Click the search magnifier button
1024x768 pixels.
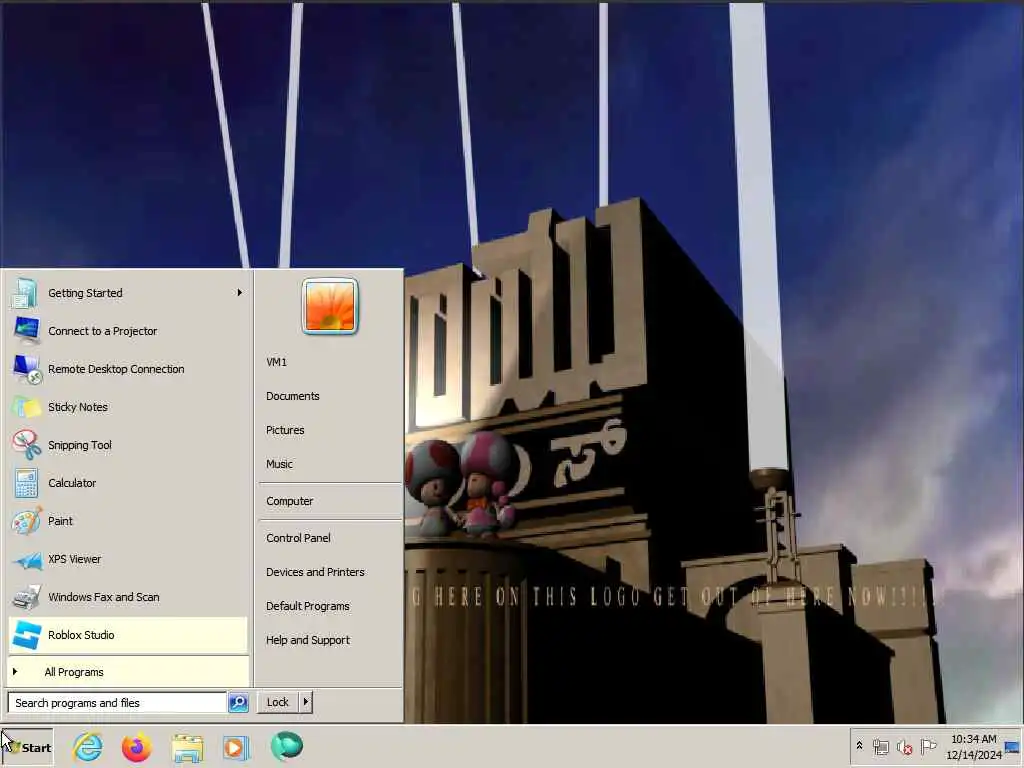coord(238,703)
